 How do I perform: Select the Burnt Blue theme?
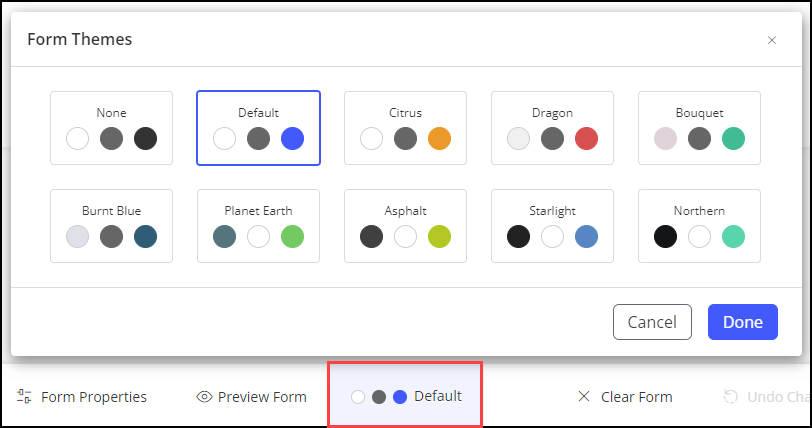tap(111, 226)
